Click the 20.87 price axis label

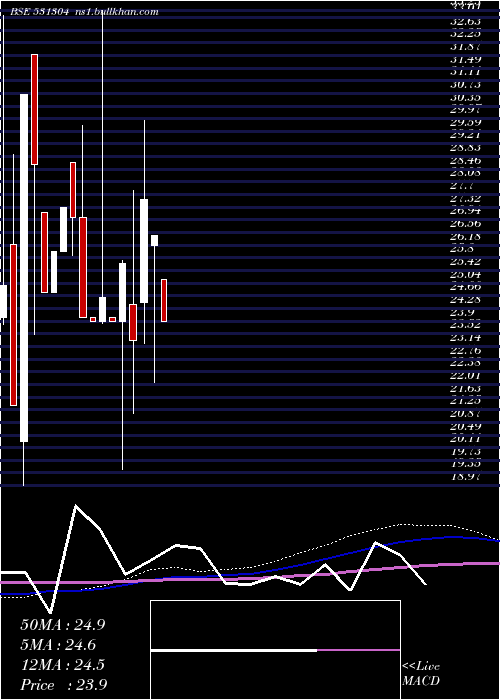[x=465, y=413]
